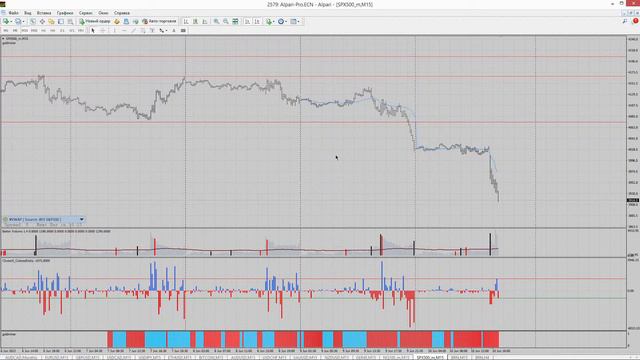Toggle the Авто-торговля button
The width and height of the screenshot is (640, 360).
pos(159,21)
